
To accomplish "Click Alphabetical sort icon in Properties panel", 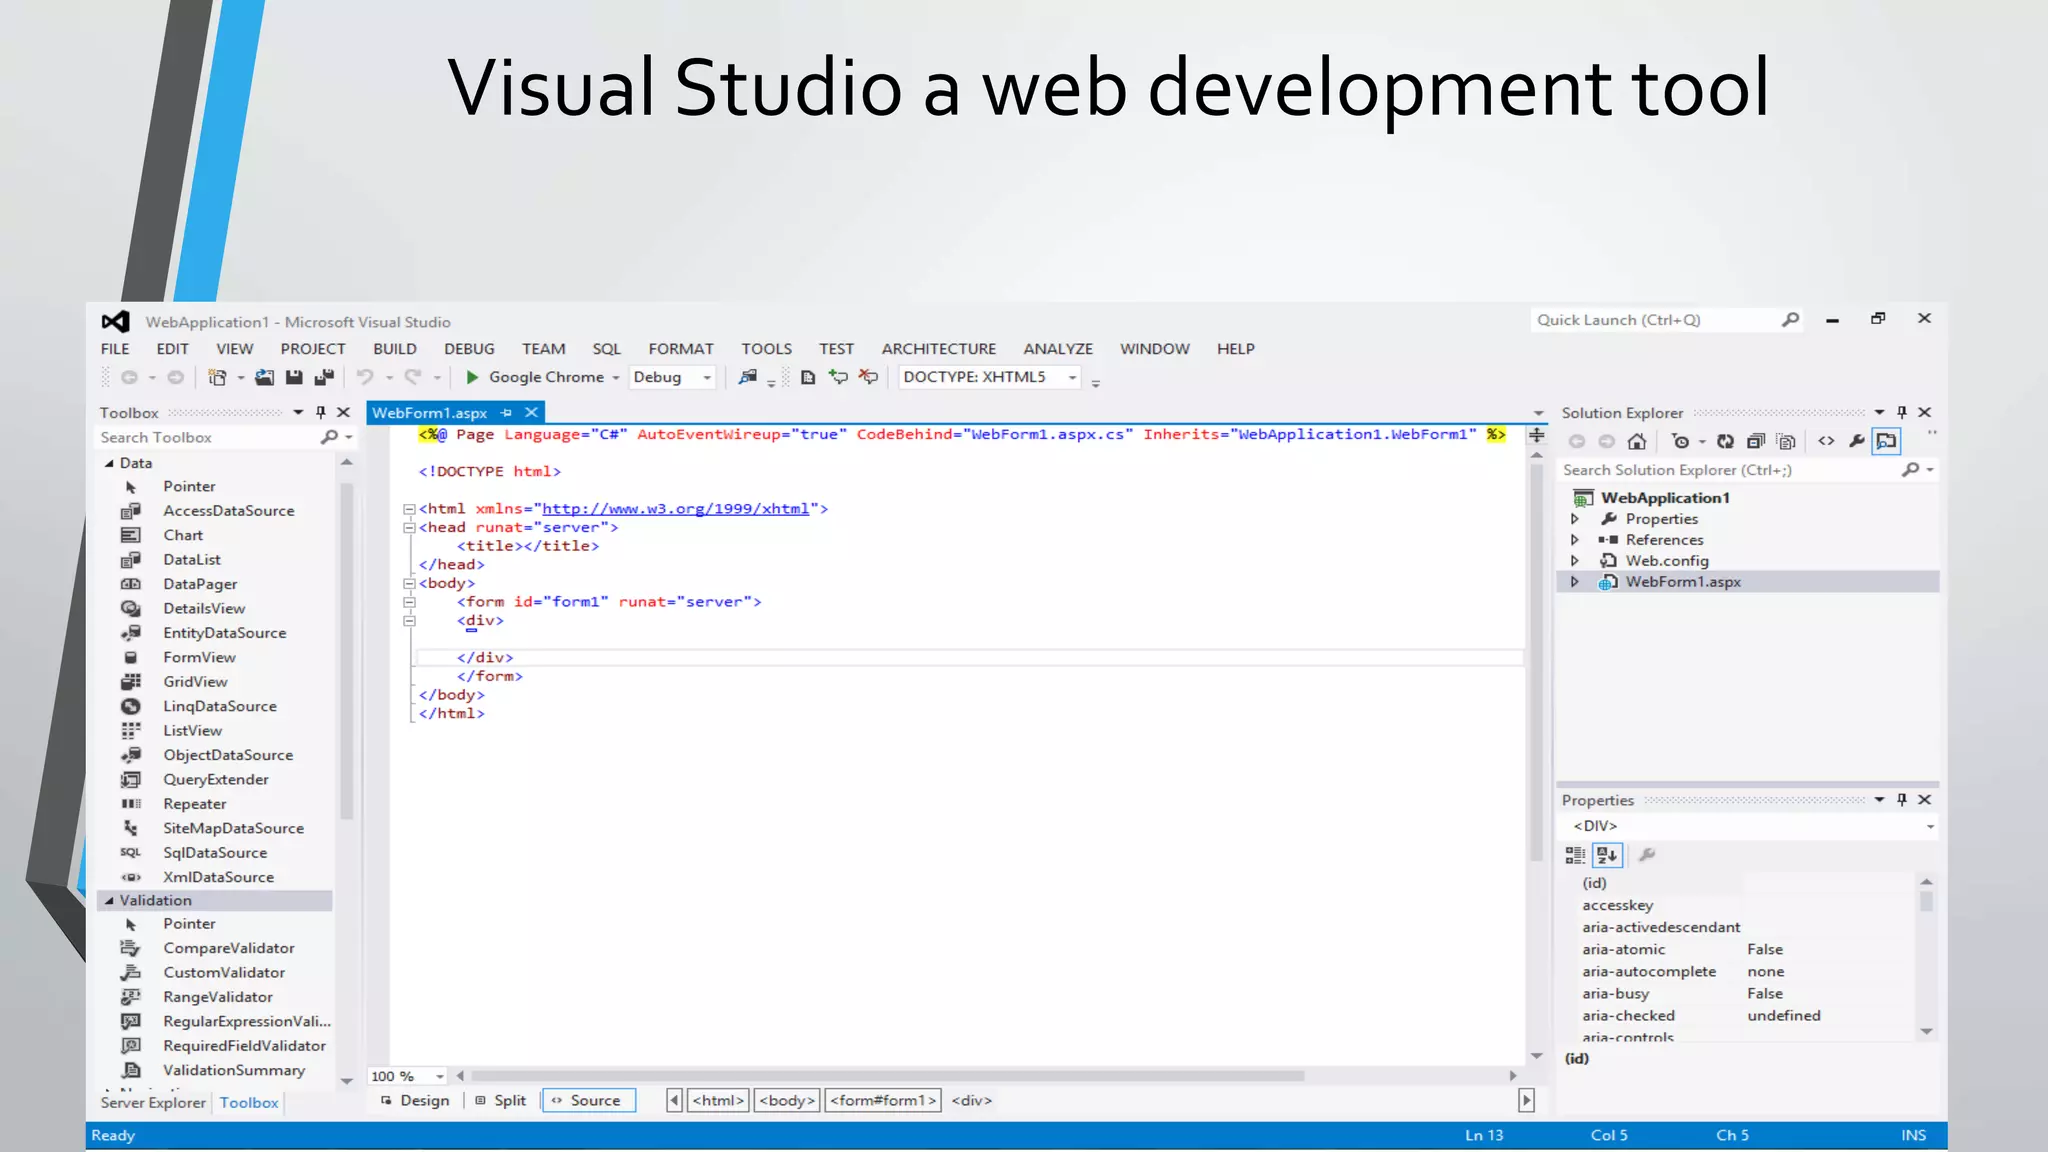I will [x=1607, y=855].
